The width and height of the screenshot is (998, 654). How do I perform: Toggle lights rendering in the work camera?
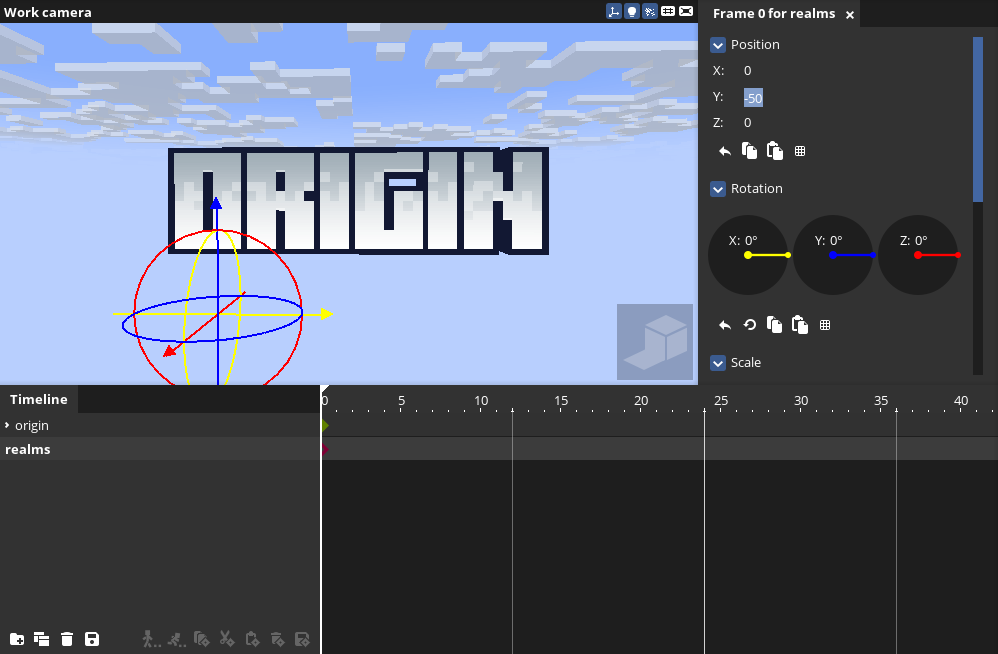[x=632, y=12]
